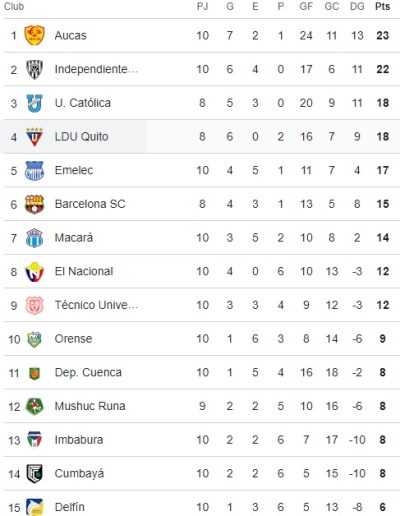The width and height of the screenshot is (400, 516).
Task: Click the Aucas club crest icon
Action: pos(34,35)
